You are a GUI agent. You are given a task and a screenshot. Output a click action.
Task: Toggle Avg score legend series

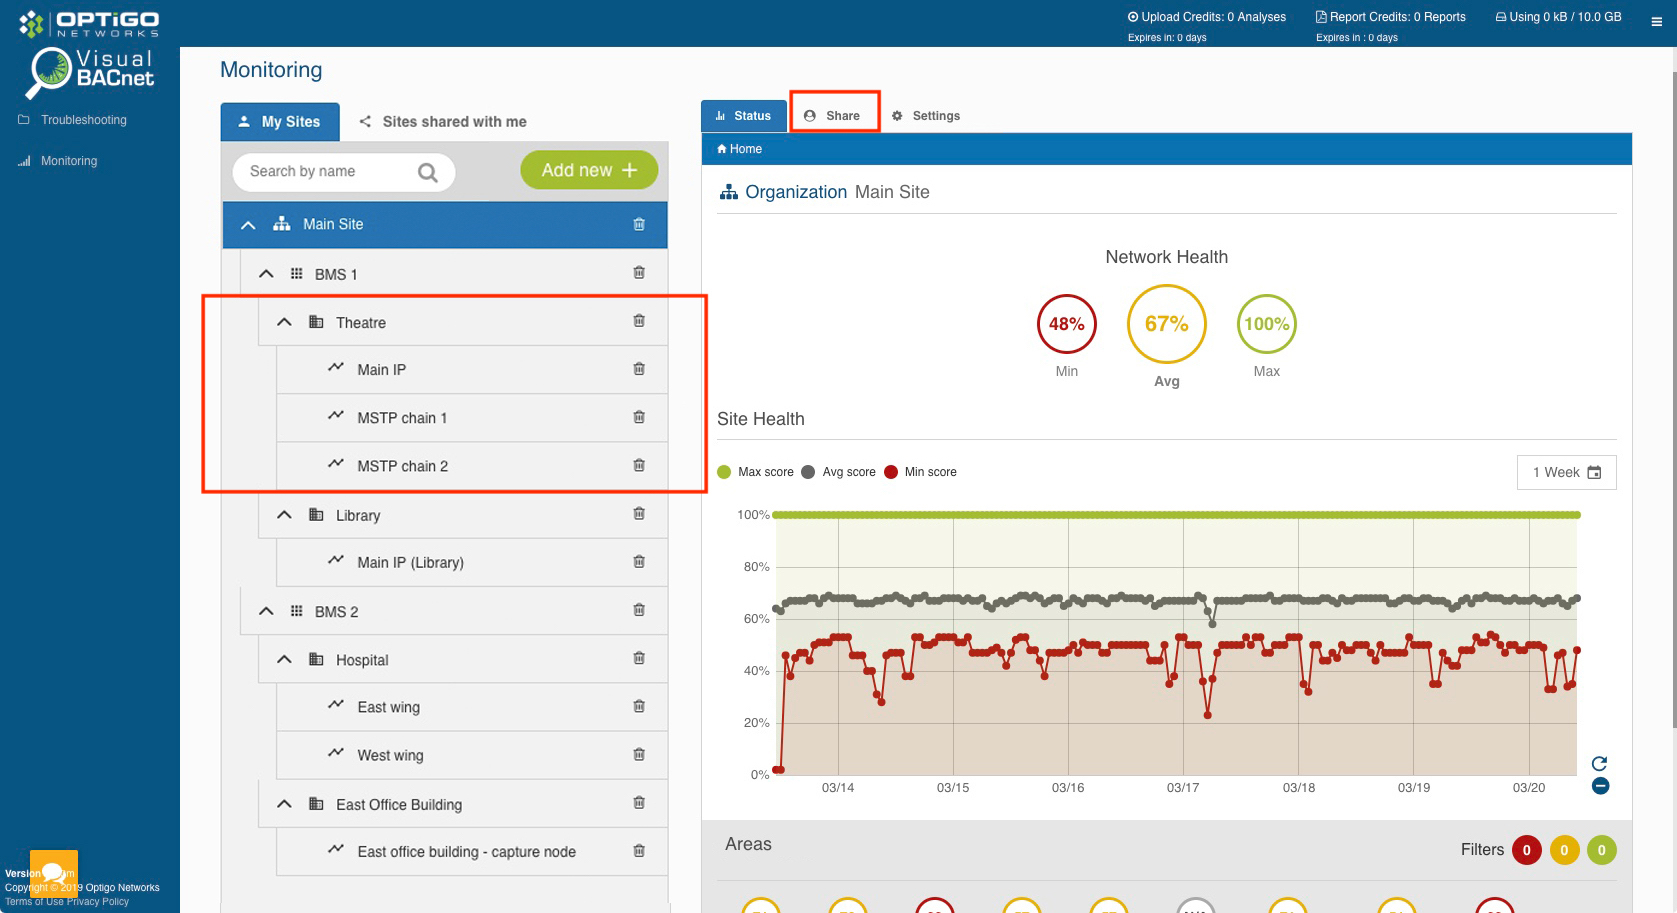click(838, 472)
